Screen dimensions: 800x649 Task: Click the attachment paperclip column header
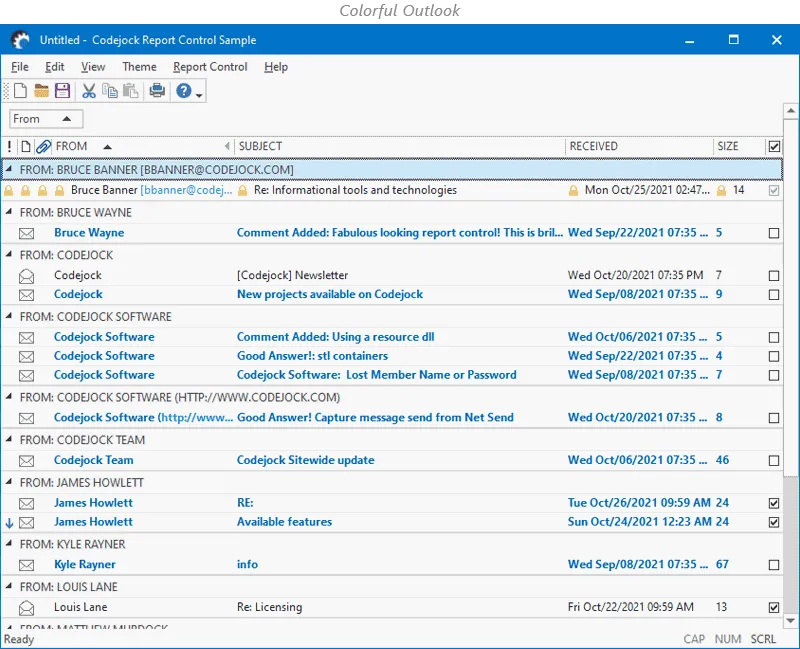click(43, 147)
